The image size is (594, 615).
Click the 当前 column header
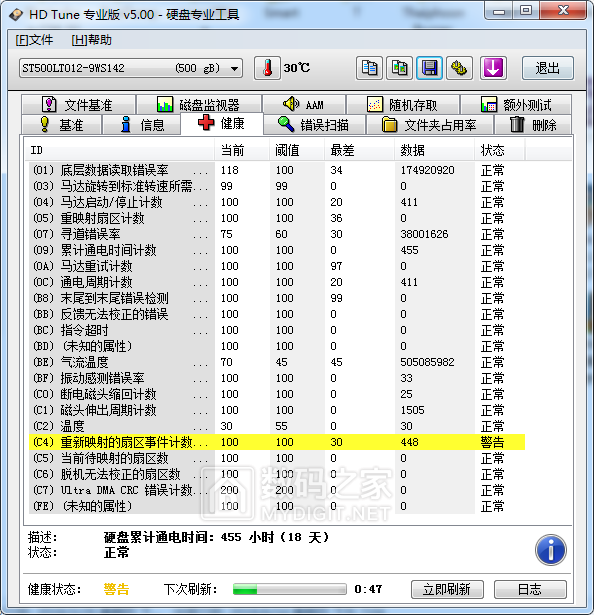coord(242,150)
